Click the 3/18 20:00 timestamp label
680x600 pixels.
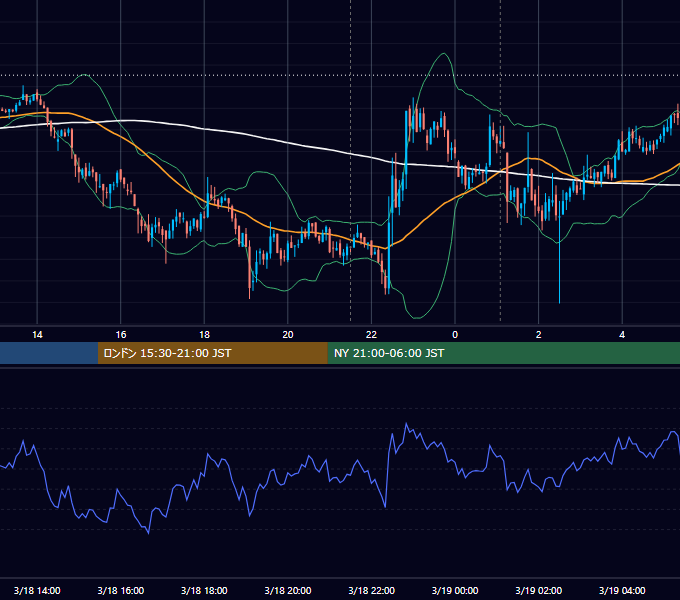tap(288, 590)
